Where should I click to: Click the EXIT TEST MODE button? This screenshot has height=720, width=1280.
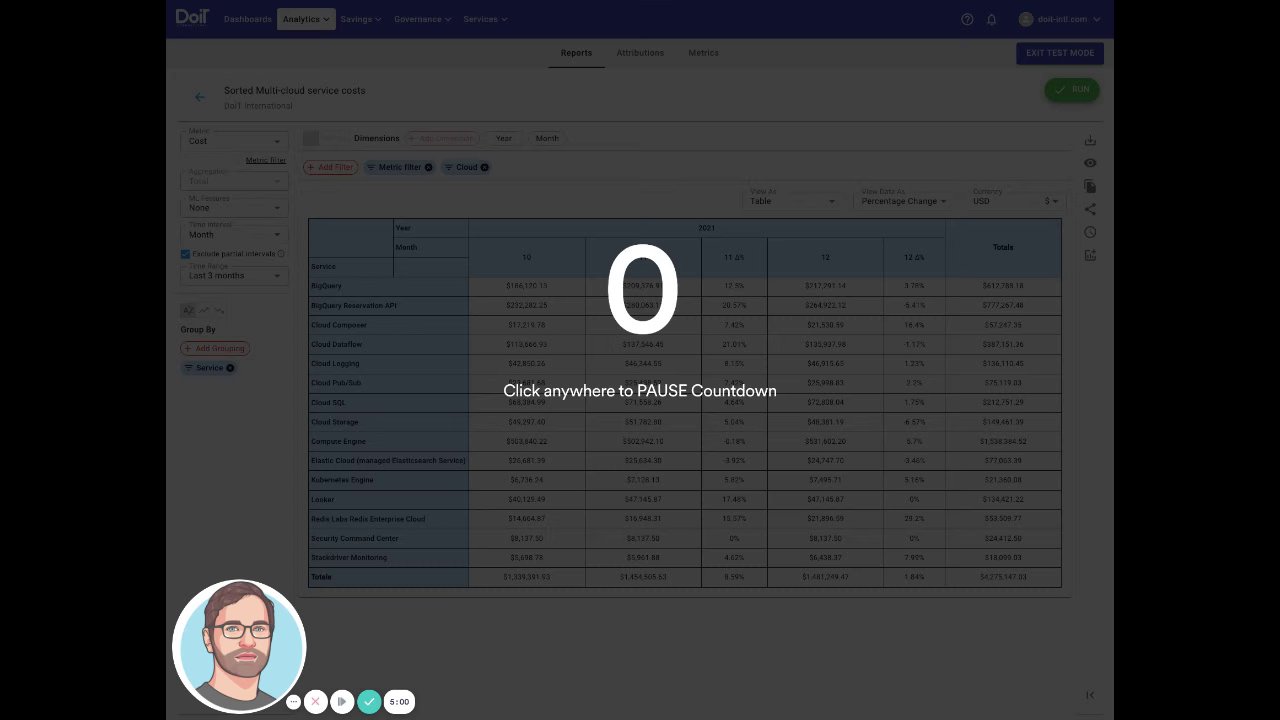tap(1060, 53)
